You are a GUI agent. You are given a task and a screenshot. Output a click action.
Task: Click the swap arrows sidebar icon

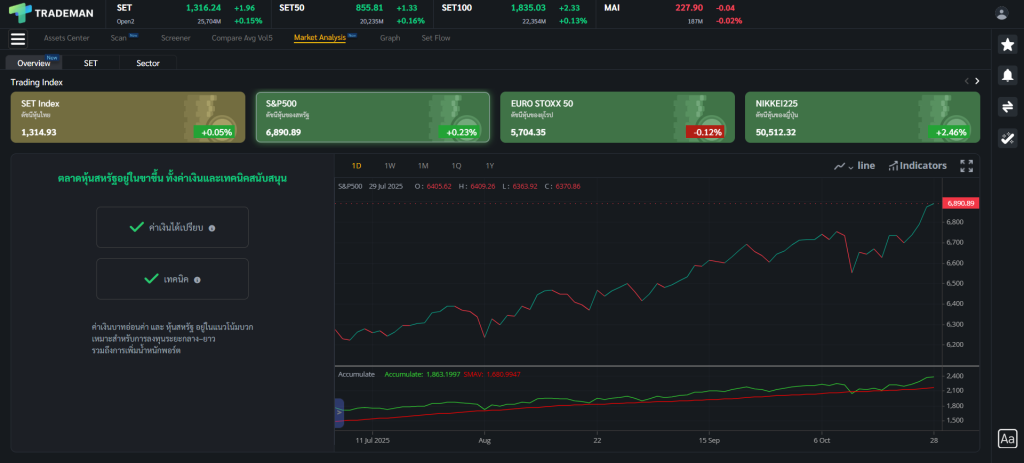1007,107
